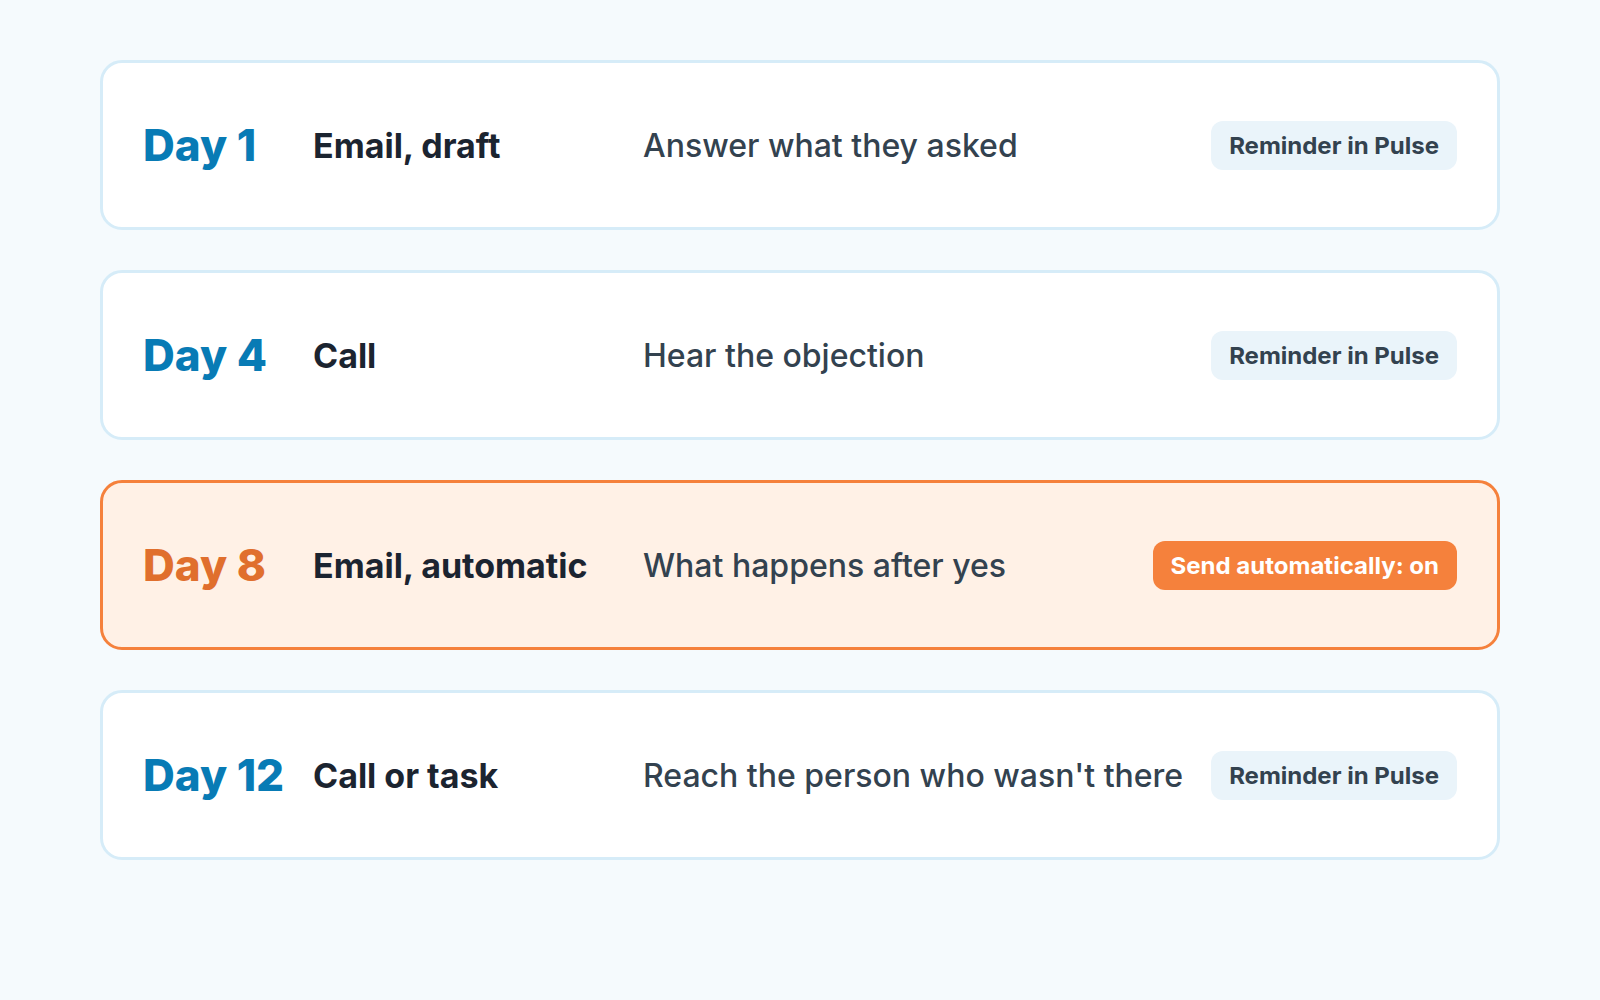1600x1000 pixels.
Task: Click the Reminder in Pulse badge for Day 12
Action: pyautogui.click(x=1333, y=776)
